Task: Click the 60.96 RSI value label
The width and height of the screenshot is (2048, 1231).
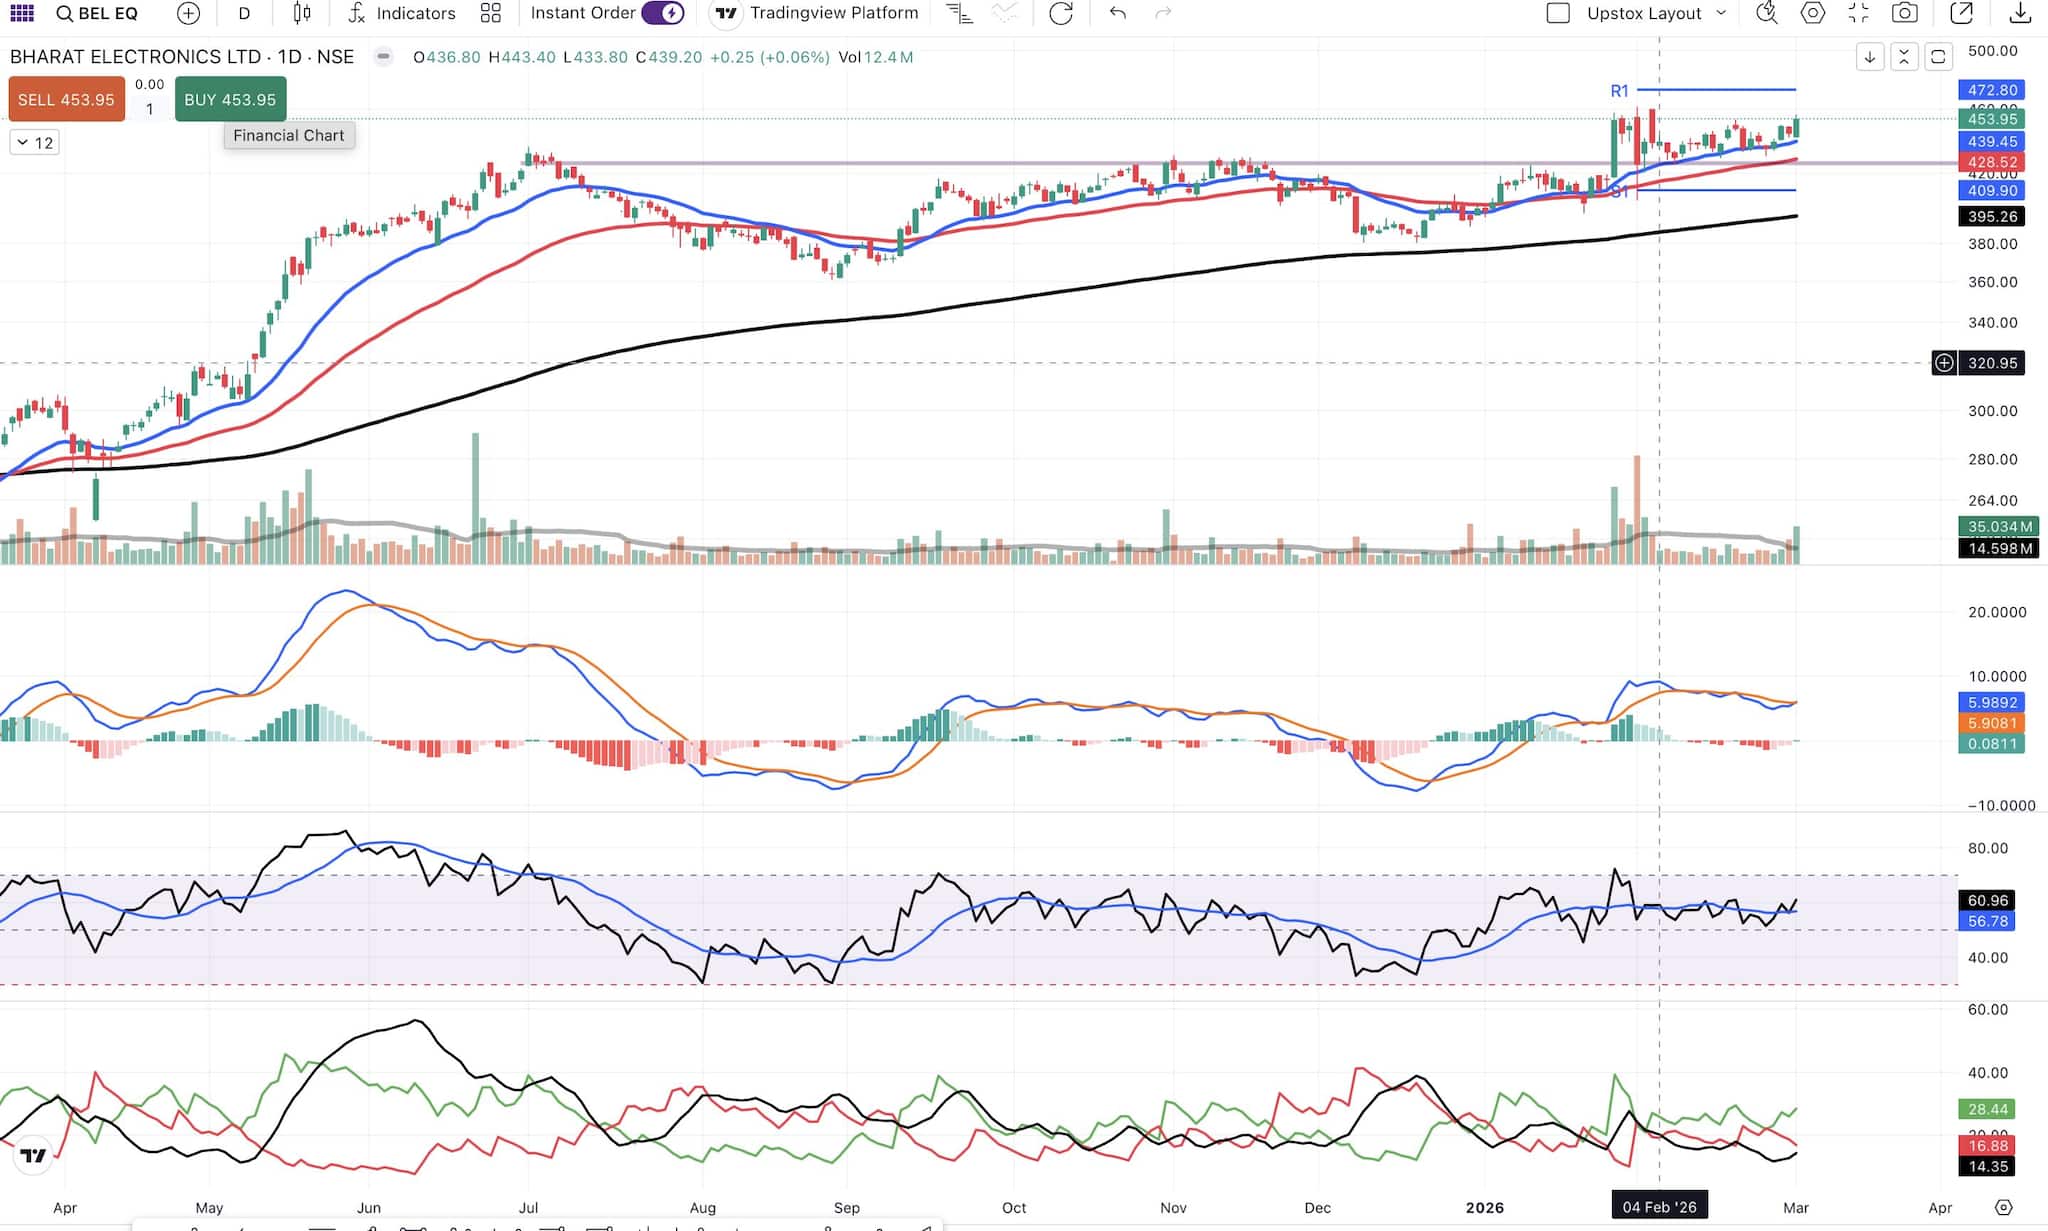Action: point(1987,900)
